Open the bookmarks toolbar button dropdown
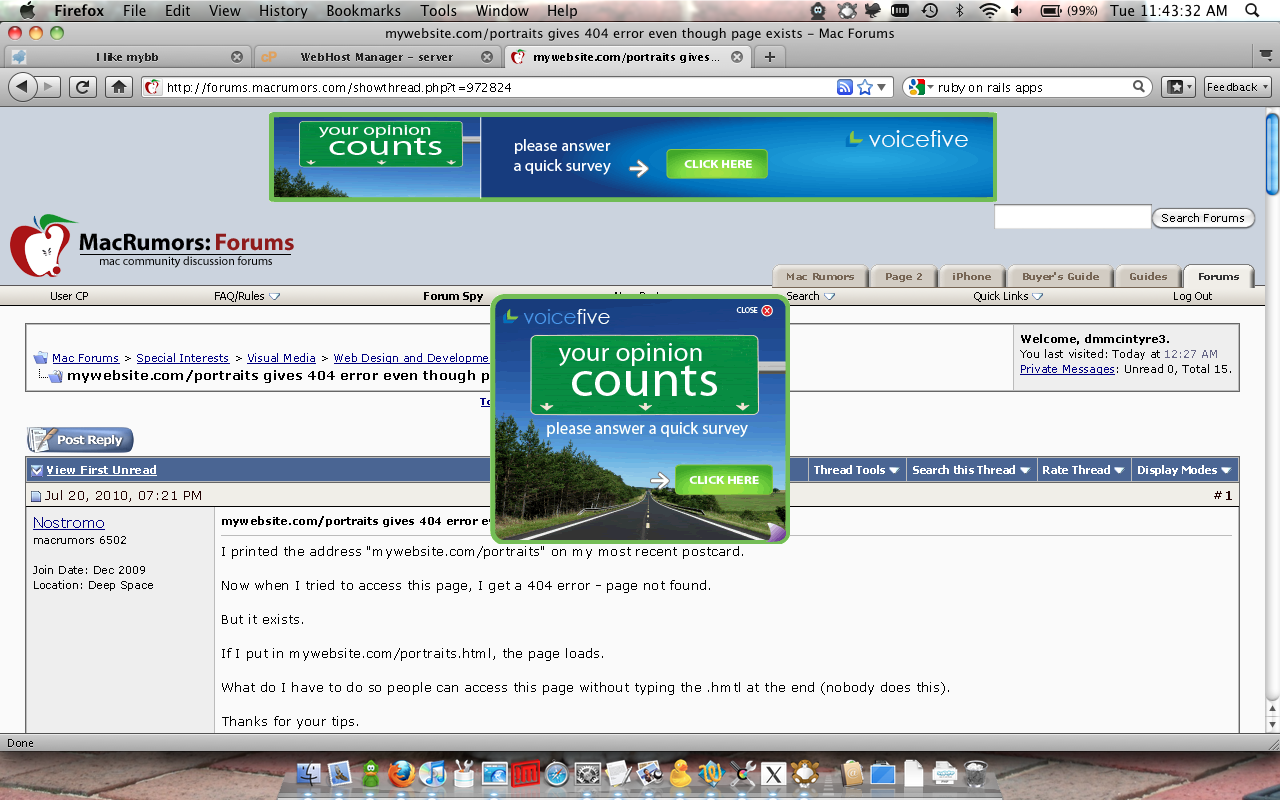 pyautogui.click(x=1178, y=87)
